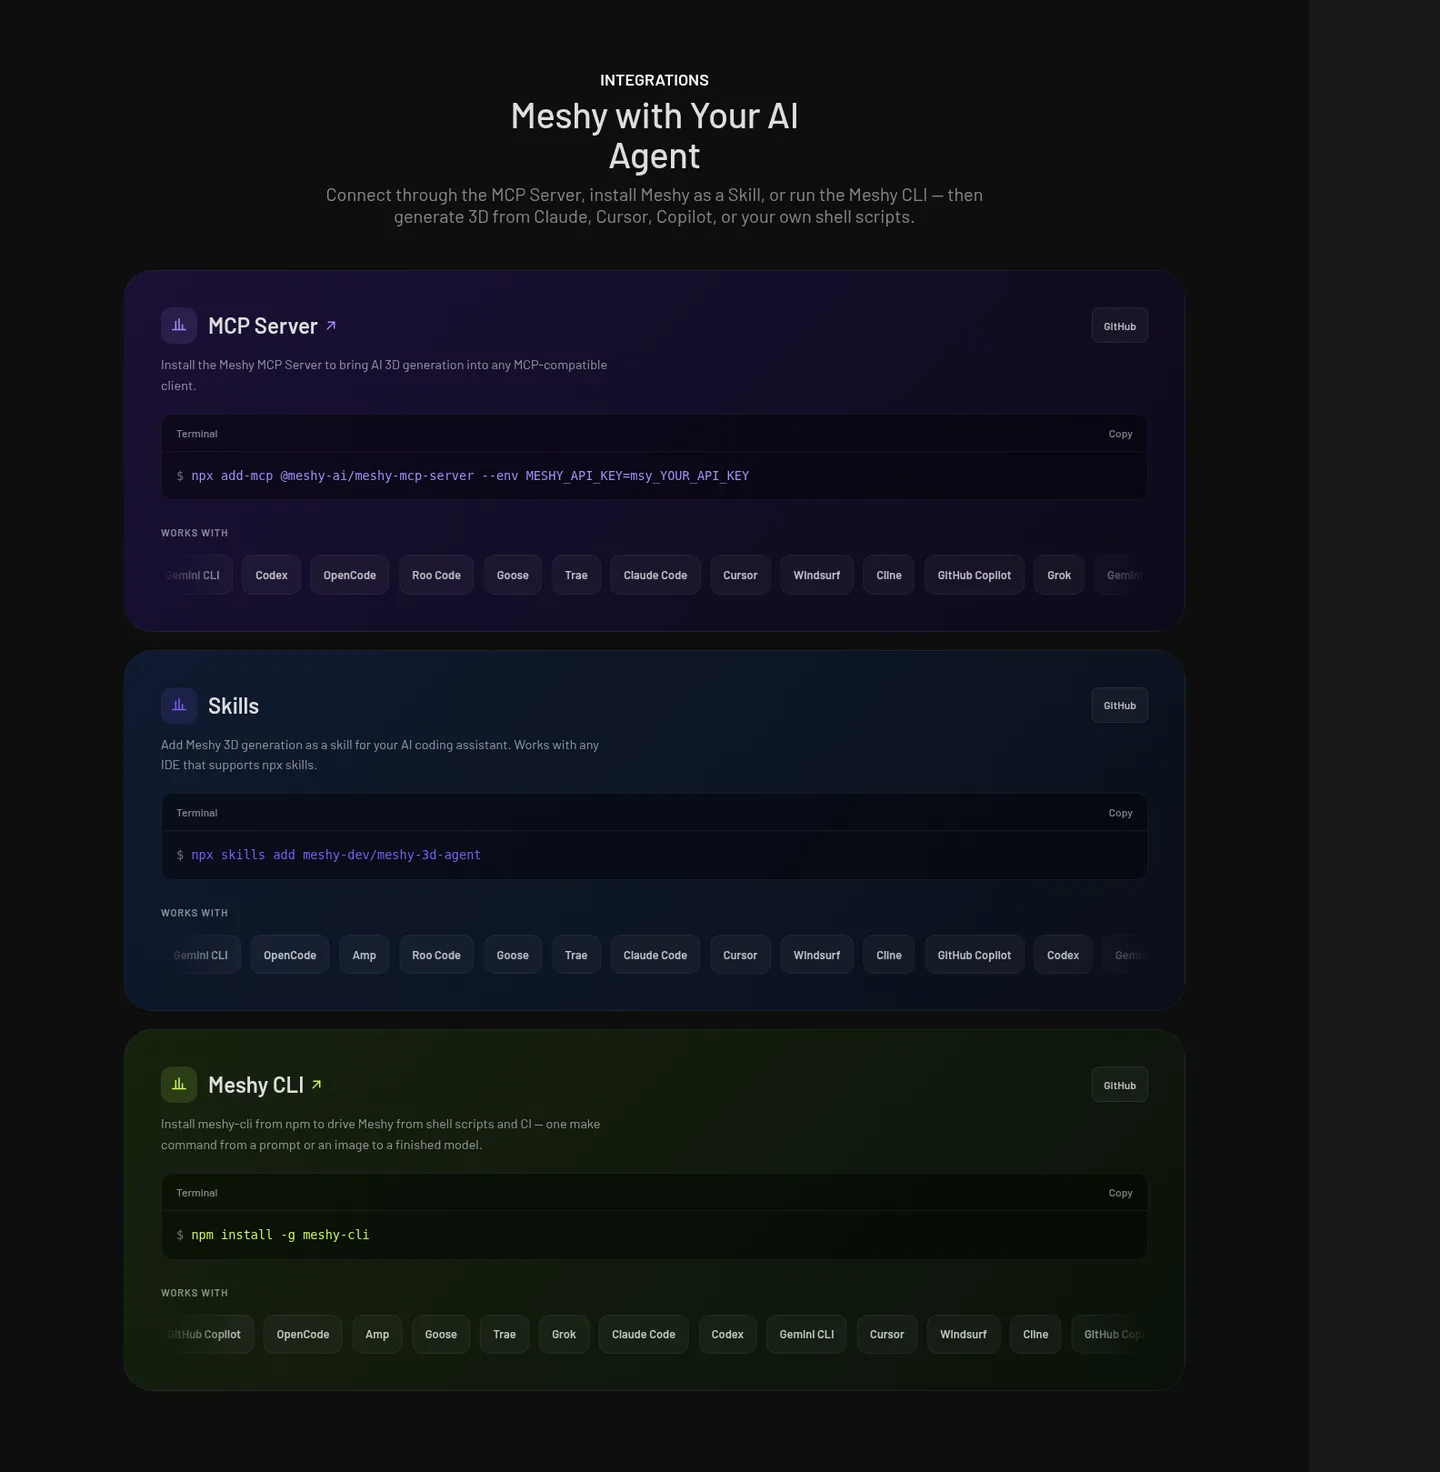Image resolution: width=1440 pixels, height=1472 pixels.
Task: Click Claude Code in the MCP Server card
Action: [655, 575]
